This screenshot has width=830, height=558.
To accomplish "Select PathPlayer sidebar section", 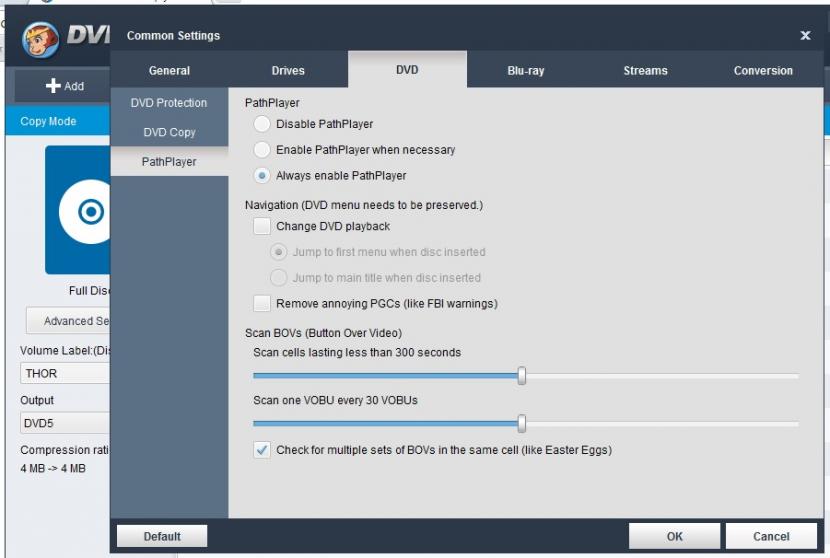I will click(x=169, y=161).
